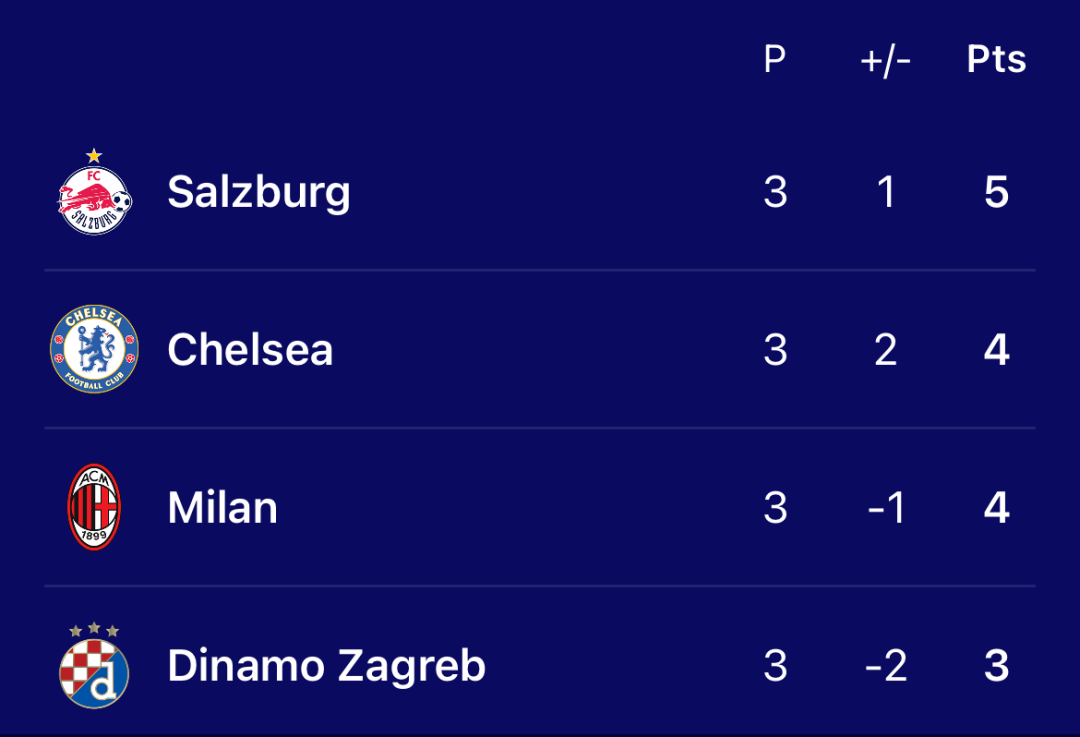
Task: Select Salzburg's games played value
Action: [776, 192]
